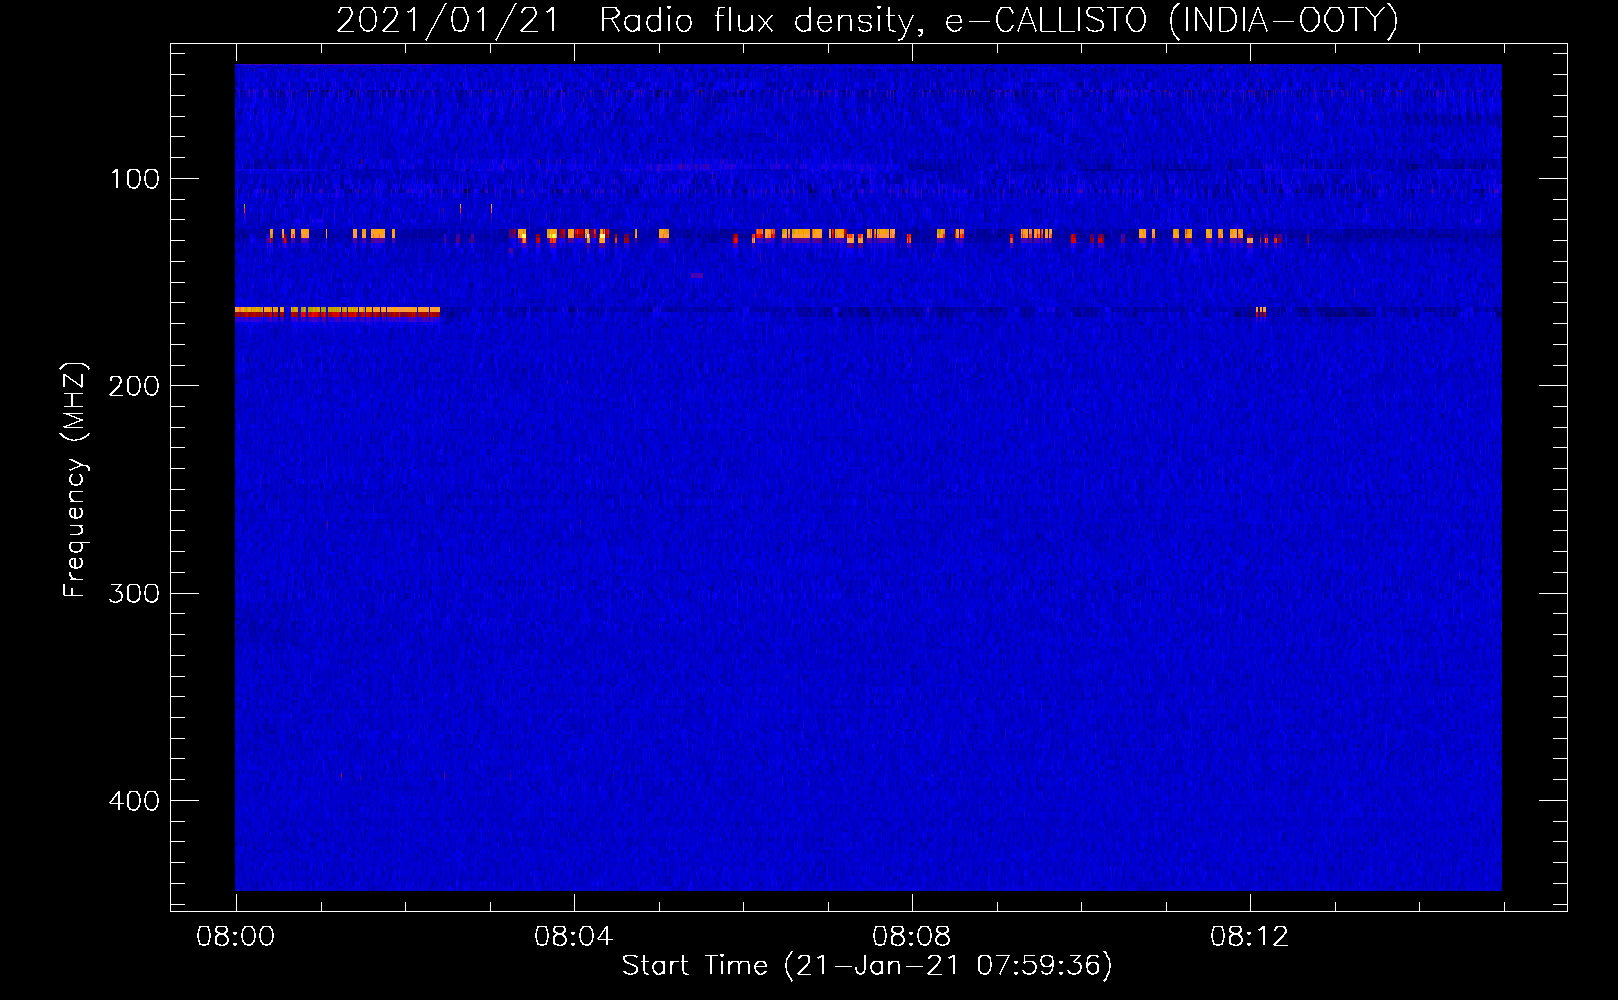Select the 300 frequency tick label
1618x1000 pixels.
pyautogui.click(x=134, y=593)
